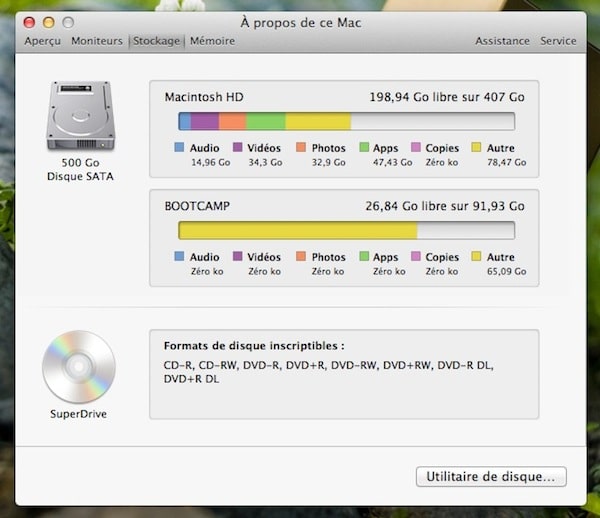600x518 pixels.
Task: Click green Apps swatch under BOOTCAMP
Action: [364, 256]
